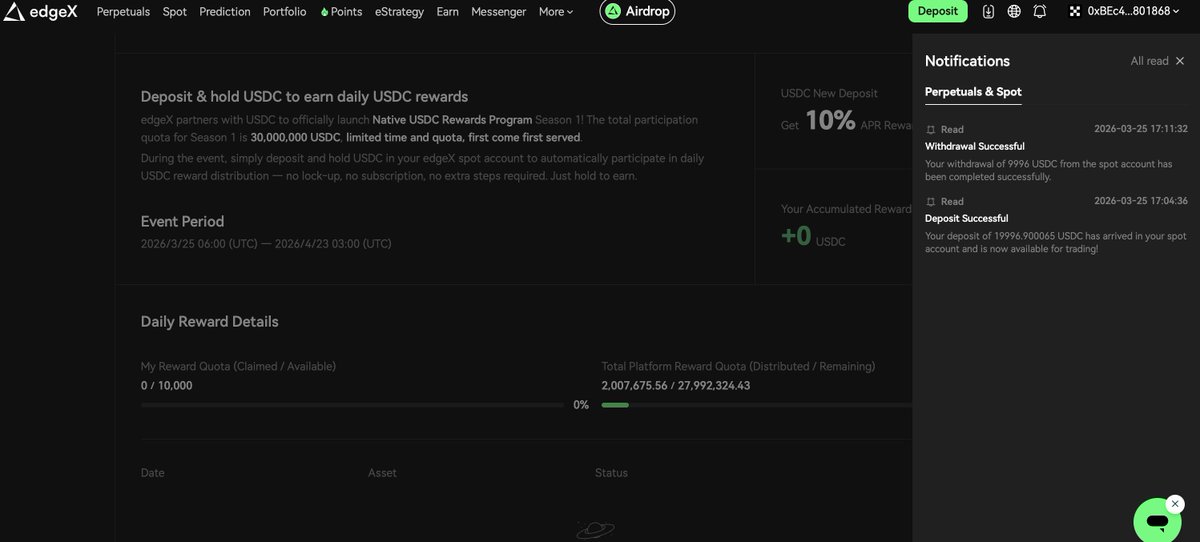This screenshot has height=542, width=1200.
Task: Open the green chat support bubble
Action: (x=1158, y=521)
